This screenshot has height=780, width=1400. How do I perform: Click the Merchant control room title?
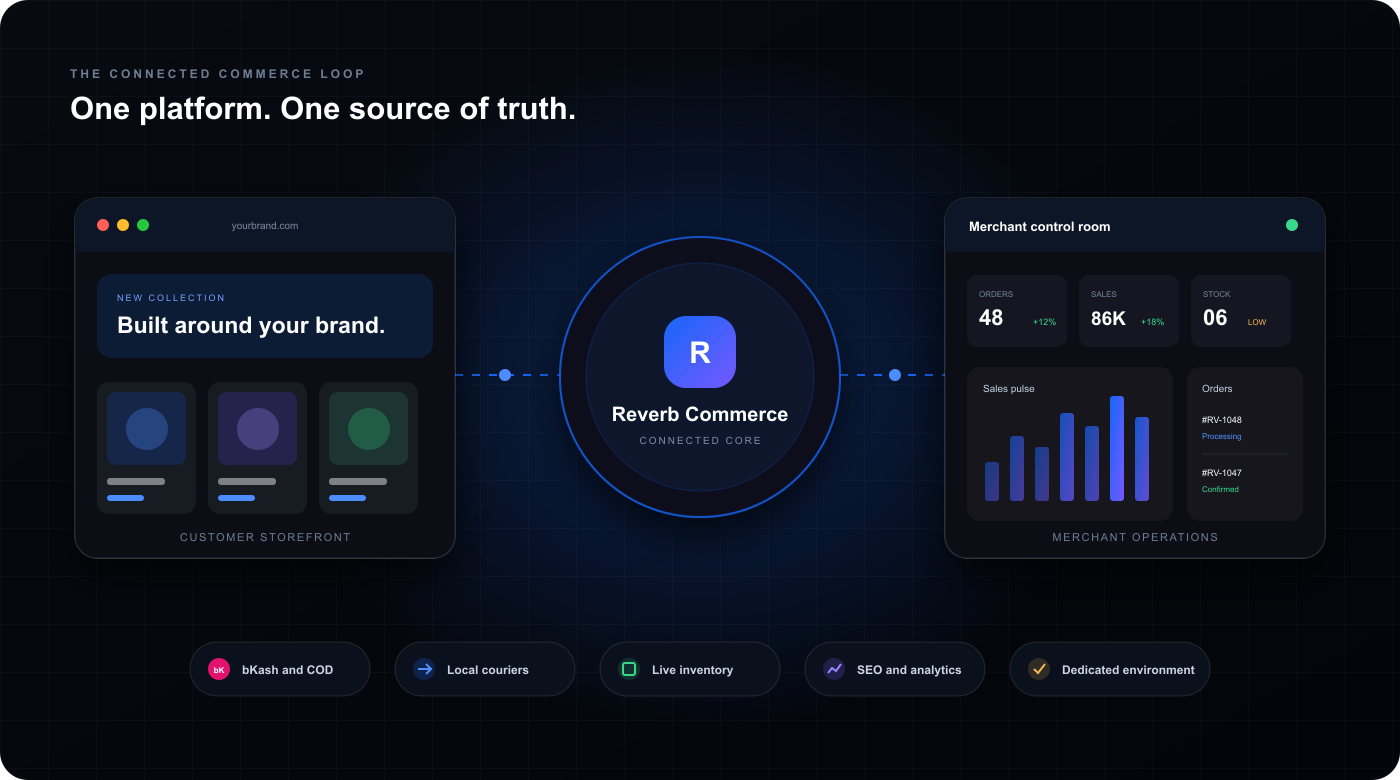[x=1040, y=227]
